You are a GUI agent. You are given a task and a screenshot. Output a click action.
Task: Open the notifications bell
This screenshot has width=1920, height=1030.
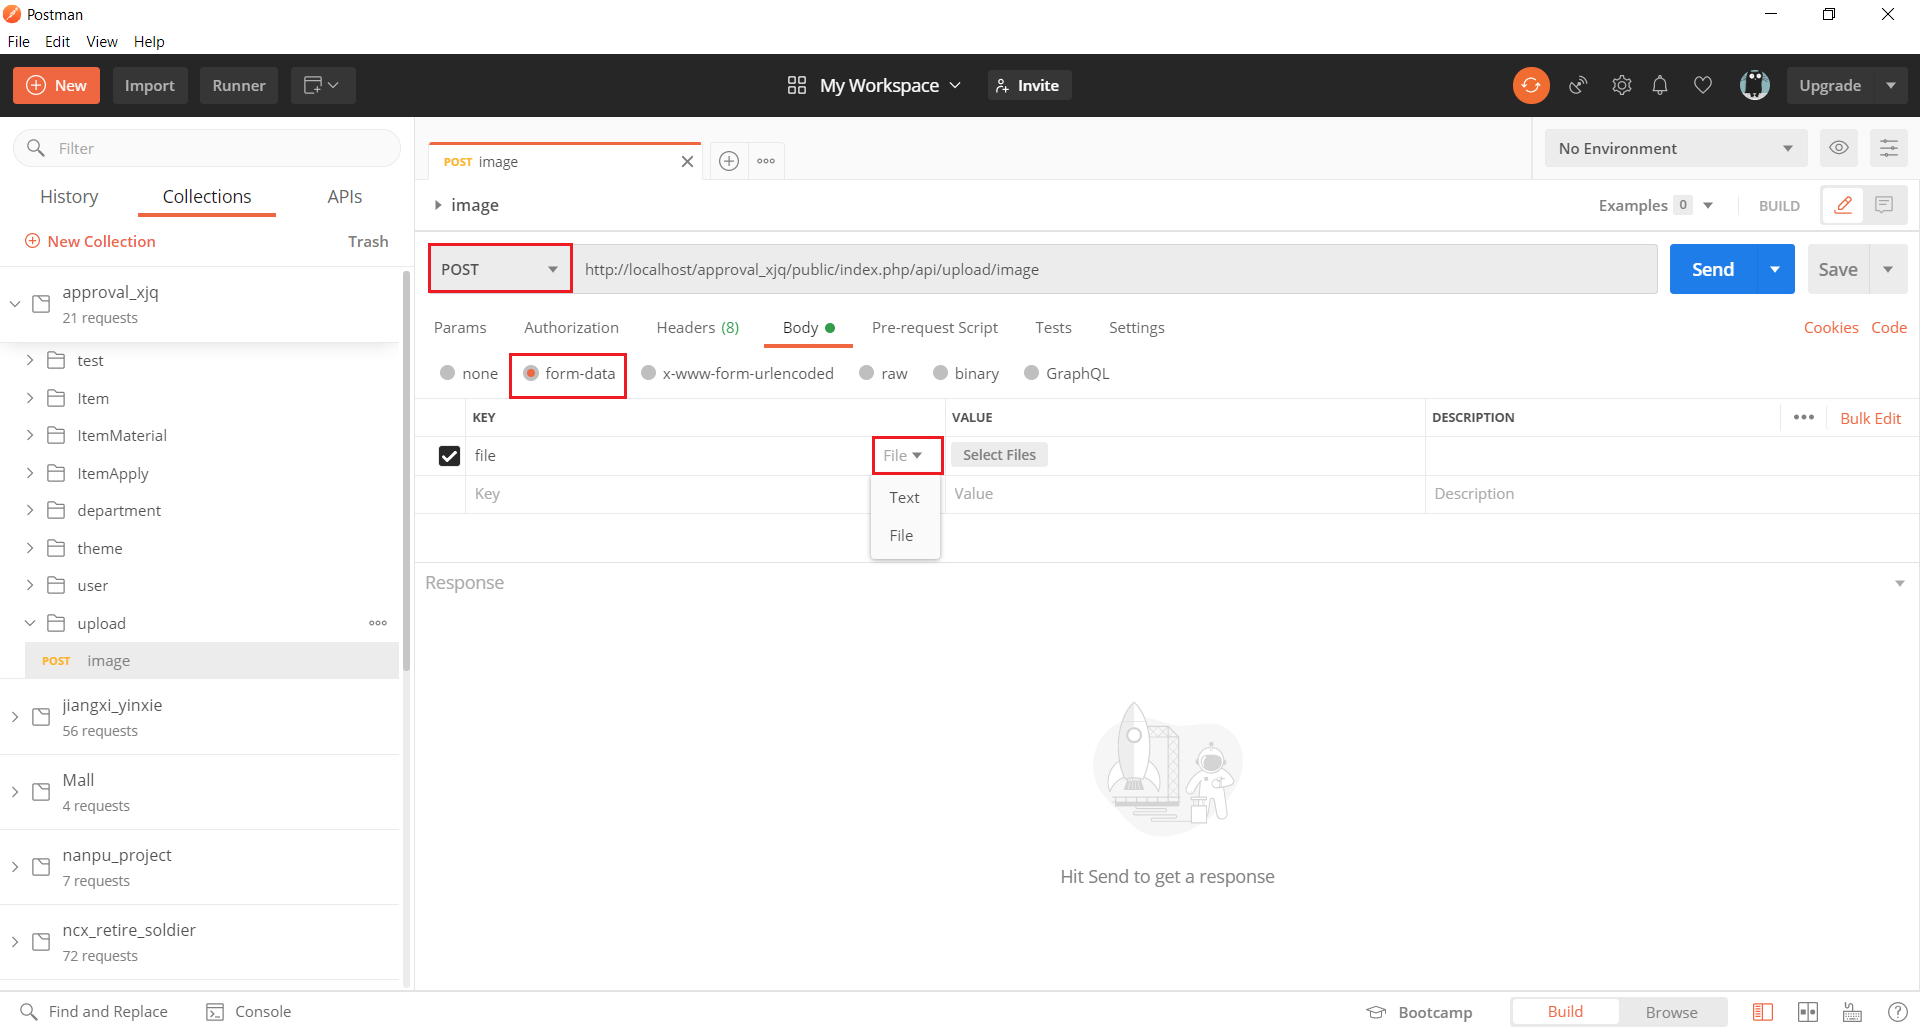[x=1660, y=85]
